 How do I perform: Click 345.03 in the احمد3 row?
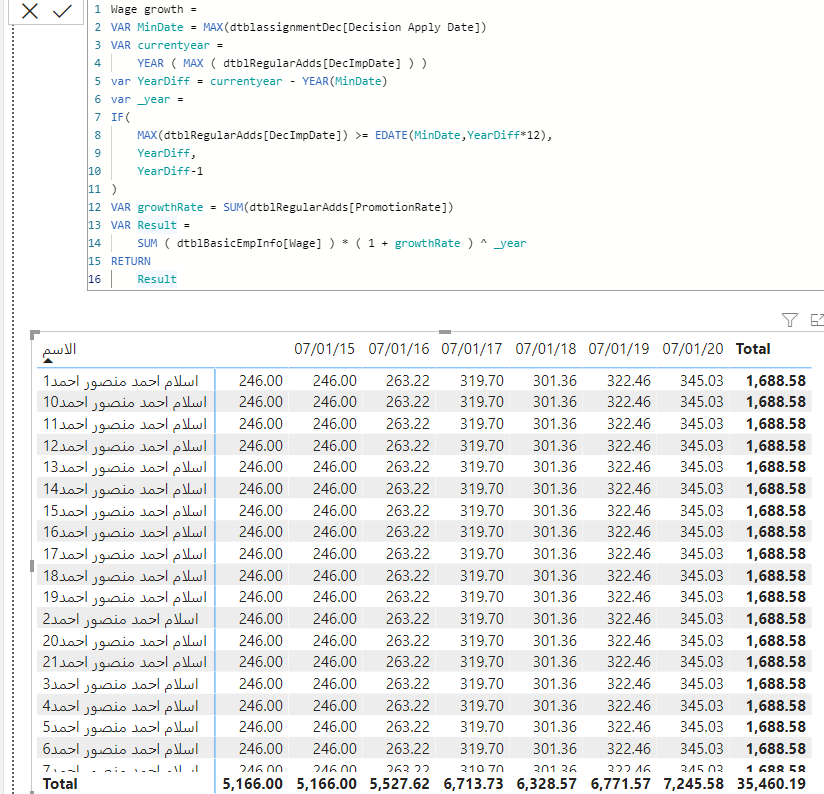[702, 684]
